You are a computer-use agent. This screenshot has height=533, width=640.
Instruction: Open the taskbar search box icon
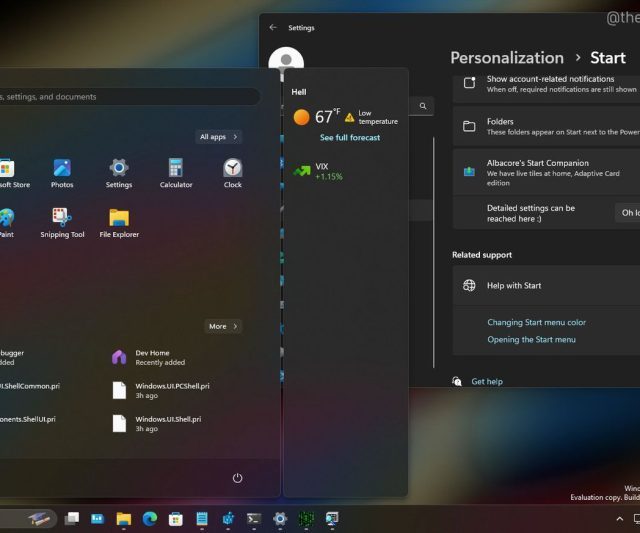39,519
